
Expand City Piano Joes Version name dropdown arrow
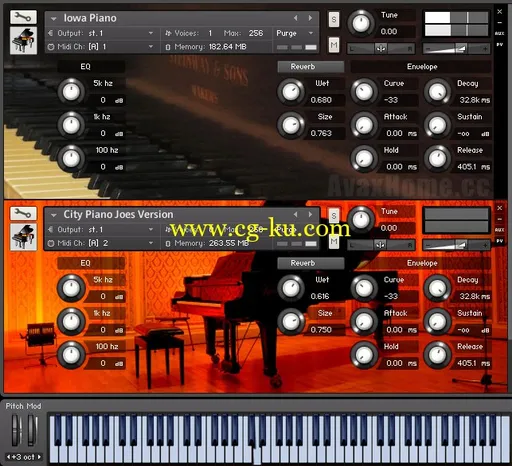point(53,215)
